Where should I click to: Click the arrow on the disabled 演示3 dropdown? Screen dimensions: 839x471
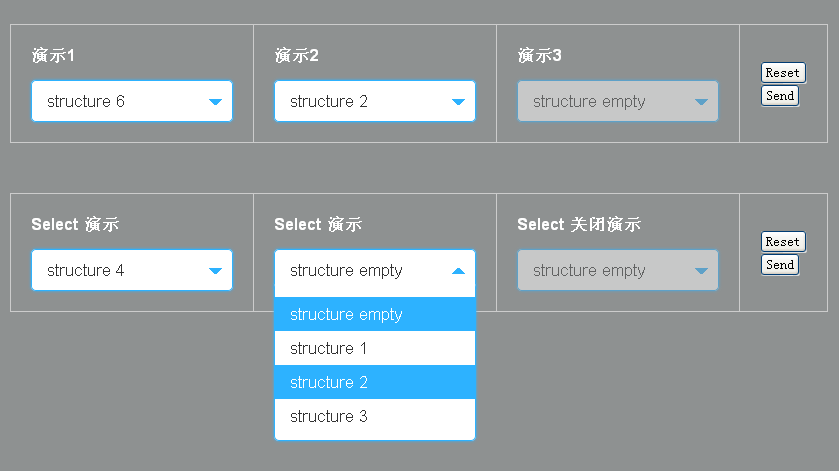[701, 102]
